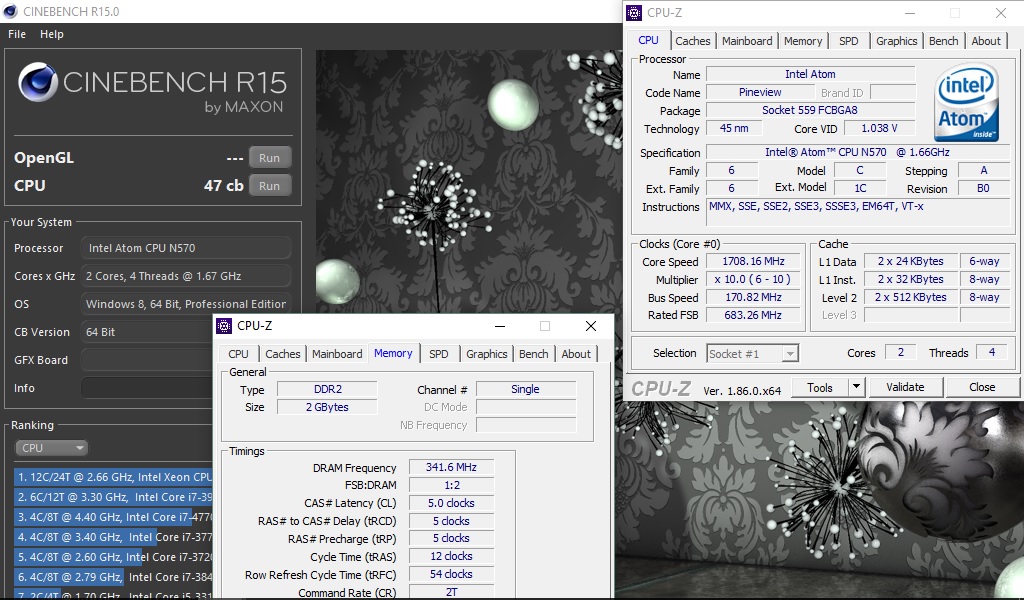
Task: Click the Level 2 cache 2 x 512 KBytes value
Action: coord(910,297)
